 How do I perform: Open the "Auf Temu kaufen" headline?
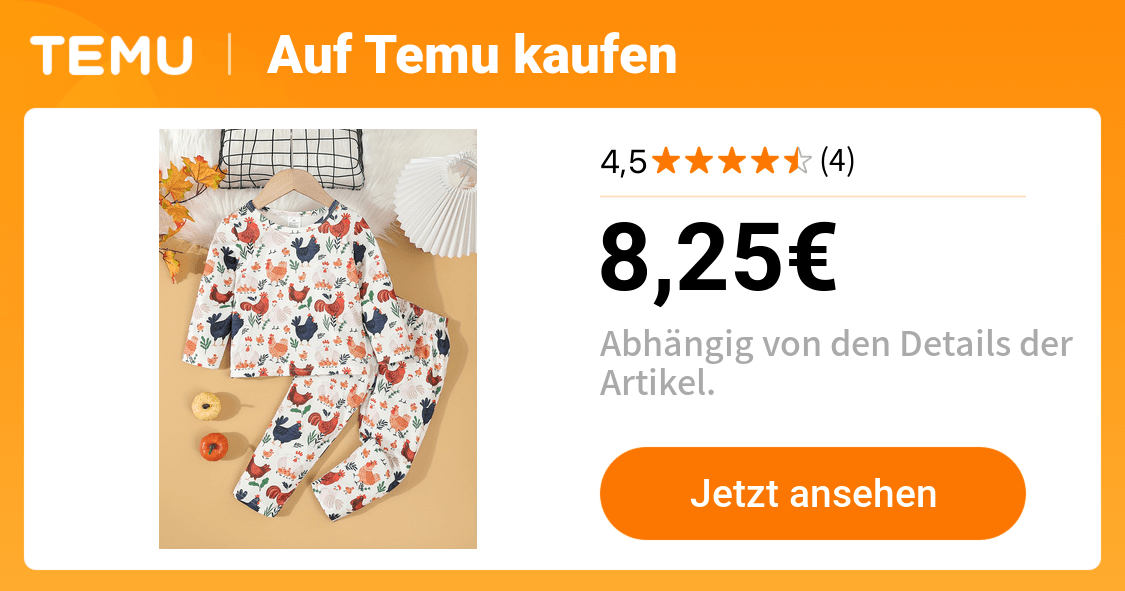[472, 55]
